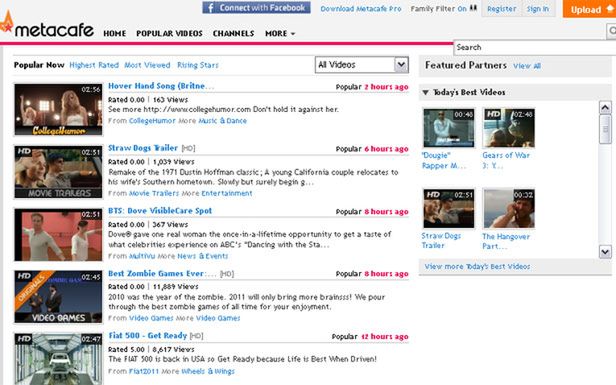Click Entertainment category link
The height and width of the screenshot is (385, 616).
click(x=227, y=193)
